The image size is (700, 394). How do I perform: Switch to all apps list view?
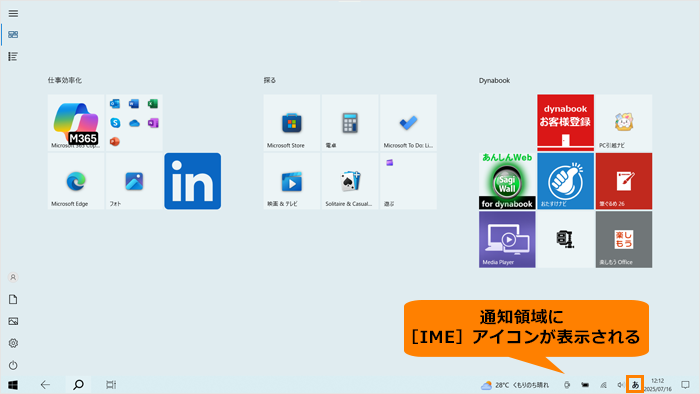click(x=13, y=56)
